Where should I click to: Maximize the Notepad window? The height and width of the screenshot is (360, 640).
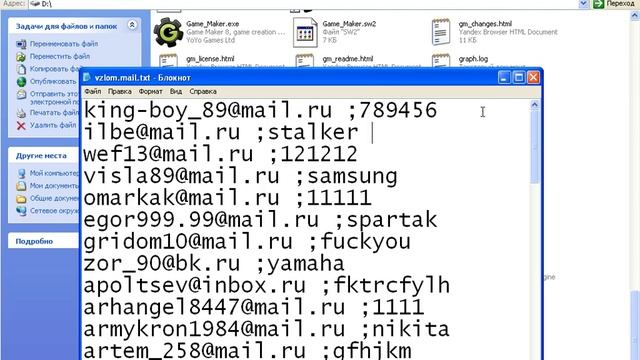(519, 78)
